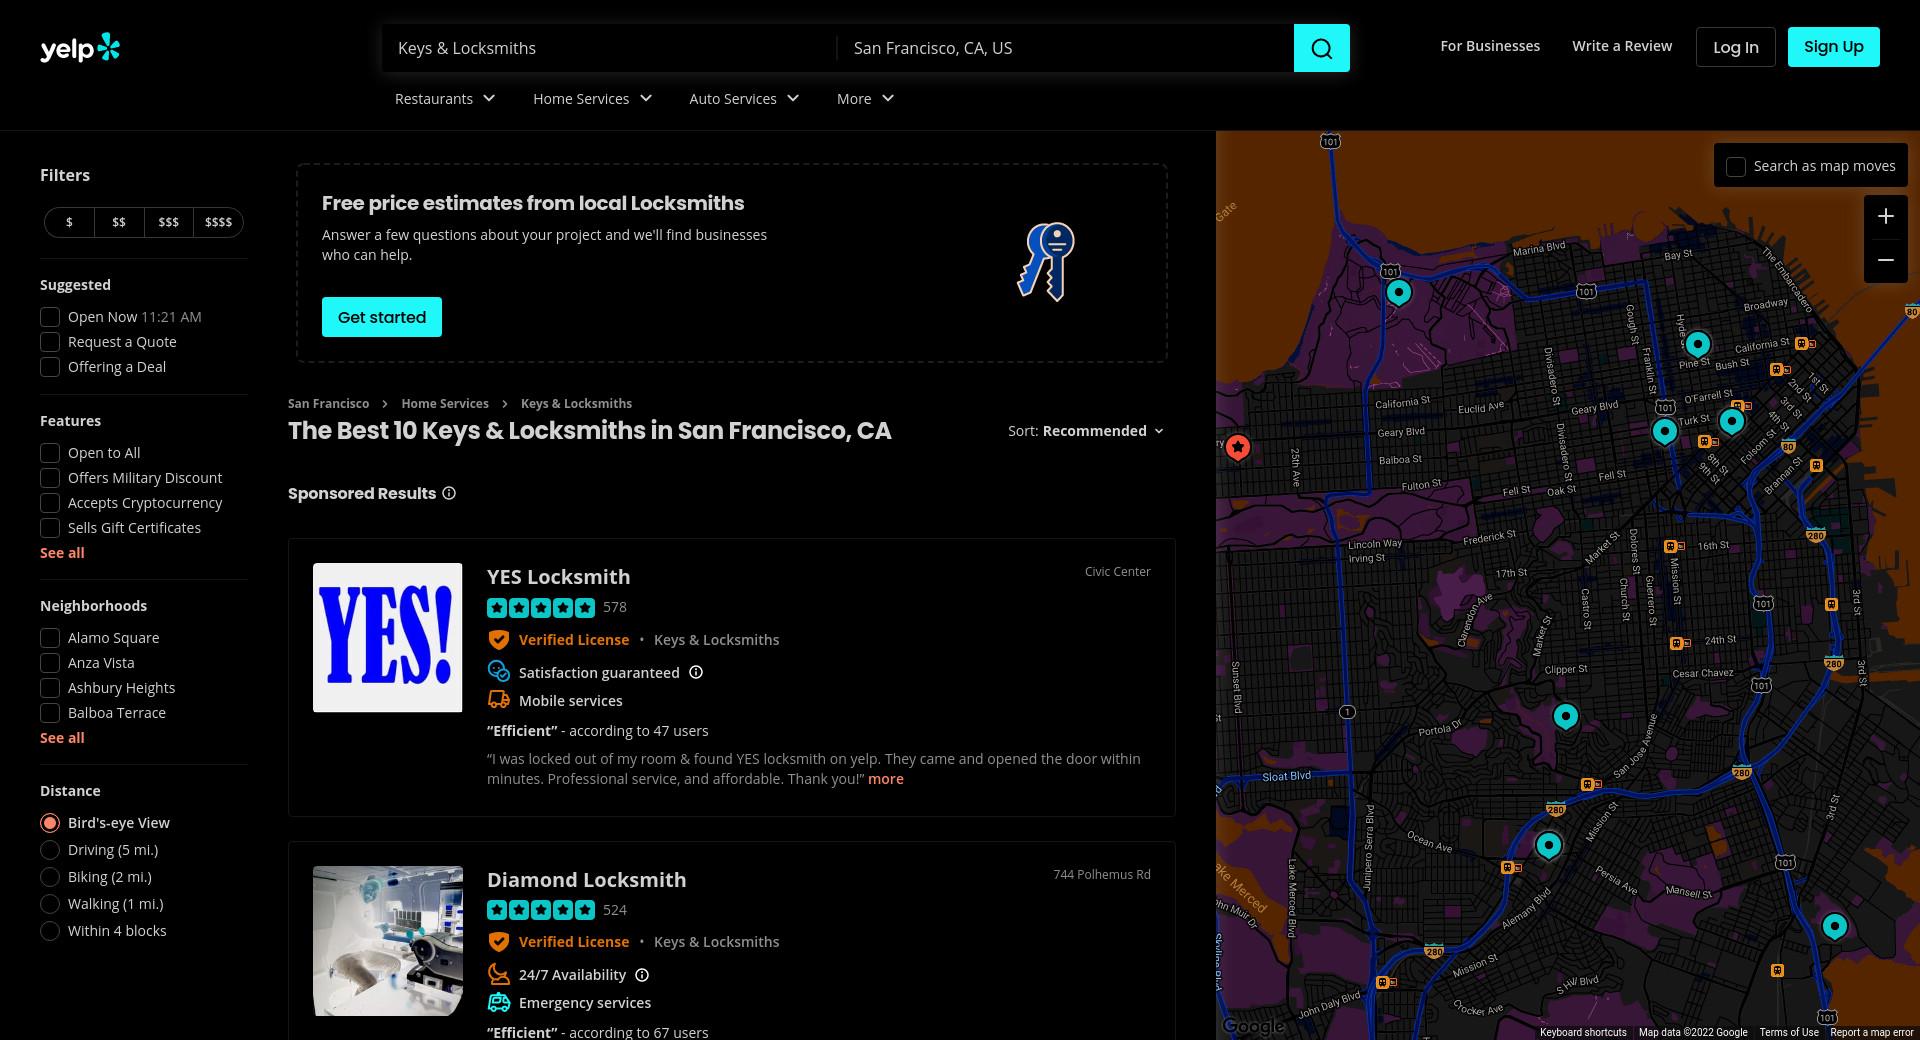This screenshot has height=1040, width=1920.
Task: Select the $$ price filter
Action: click(x=119, y=222)
